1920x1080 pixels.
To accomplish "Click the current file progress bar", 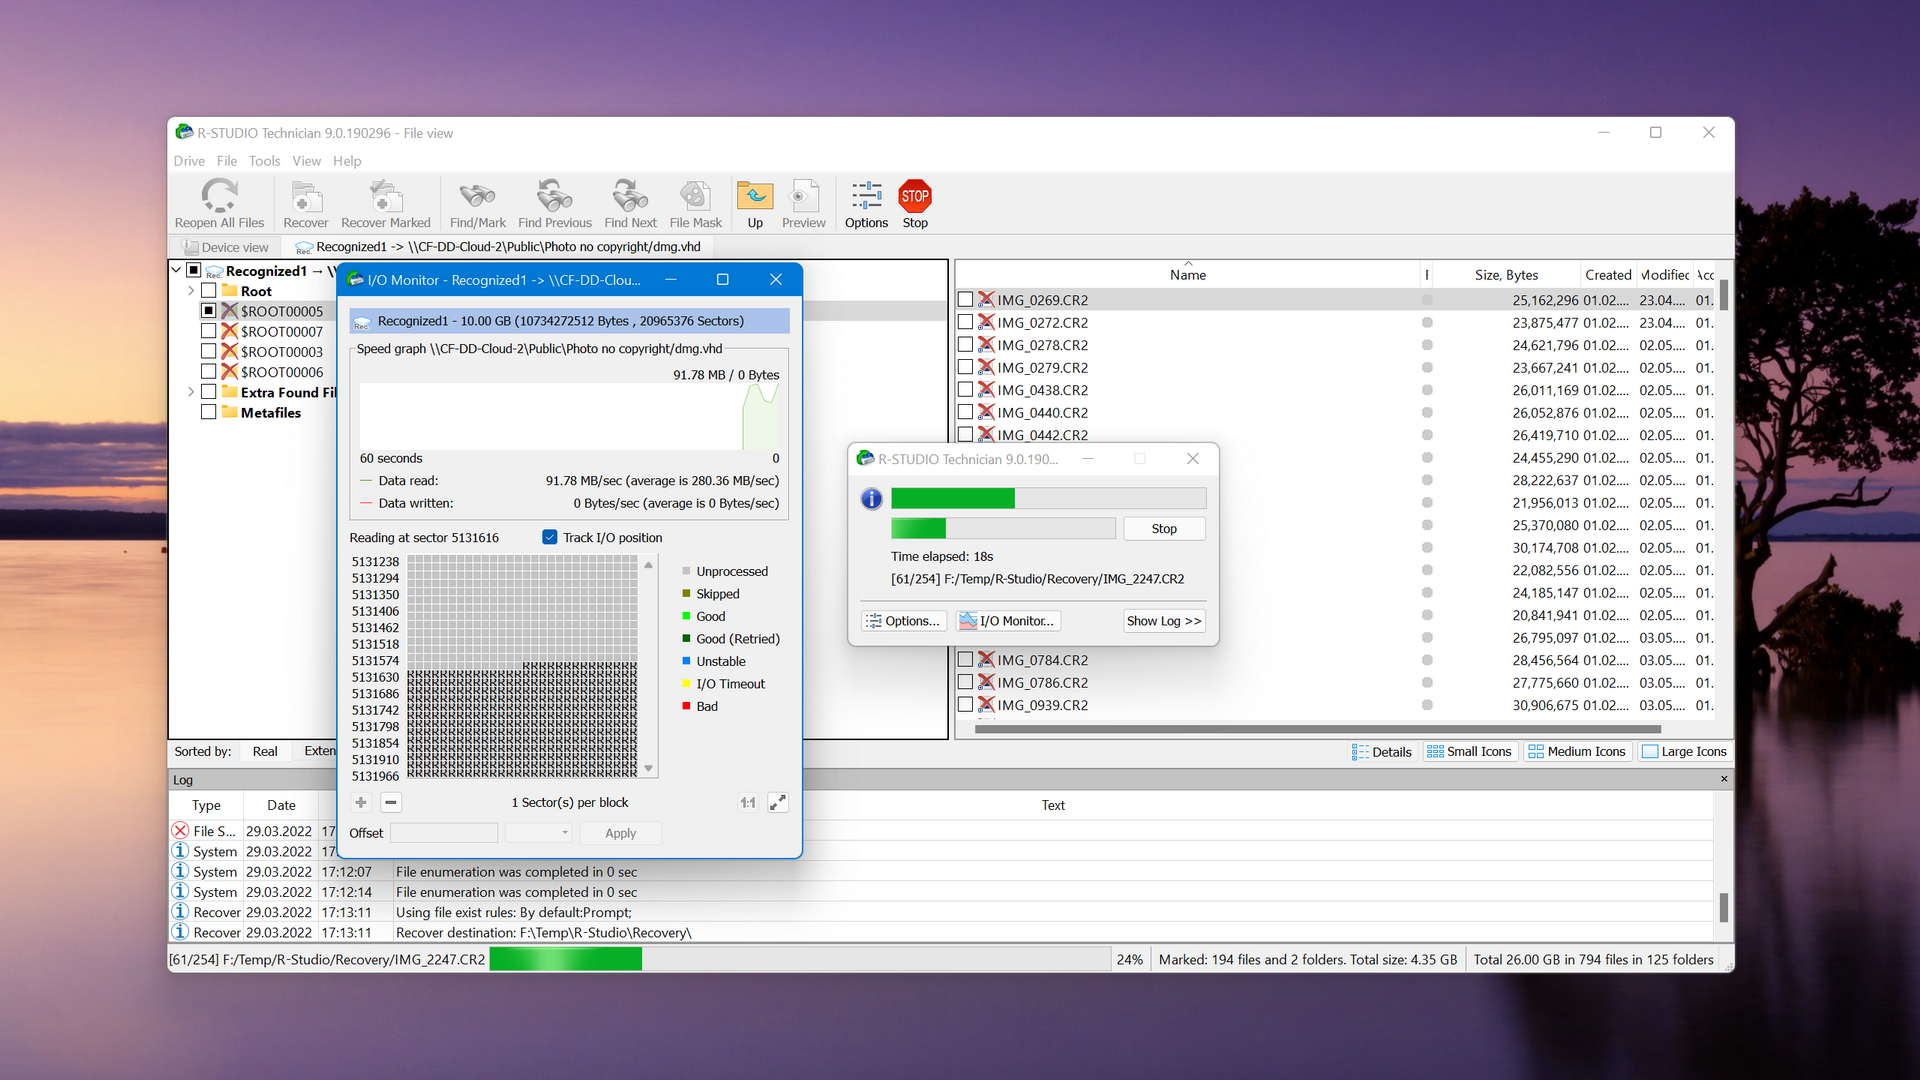I will [x=1003, y=528].
